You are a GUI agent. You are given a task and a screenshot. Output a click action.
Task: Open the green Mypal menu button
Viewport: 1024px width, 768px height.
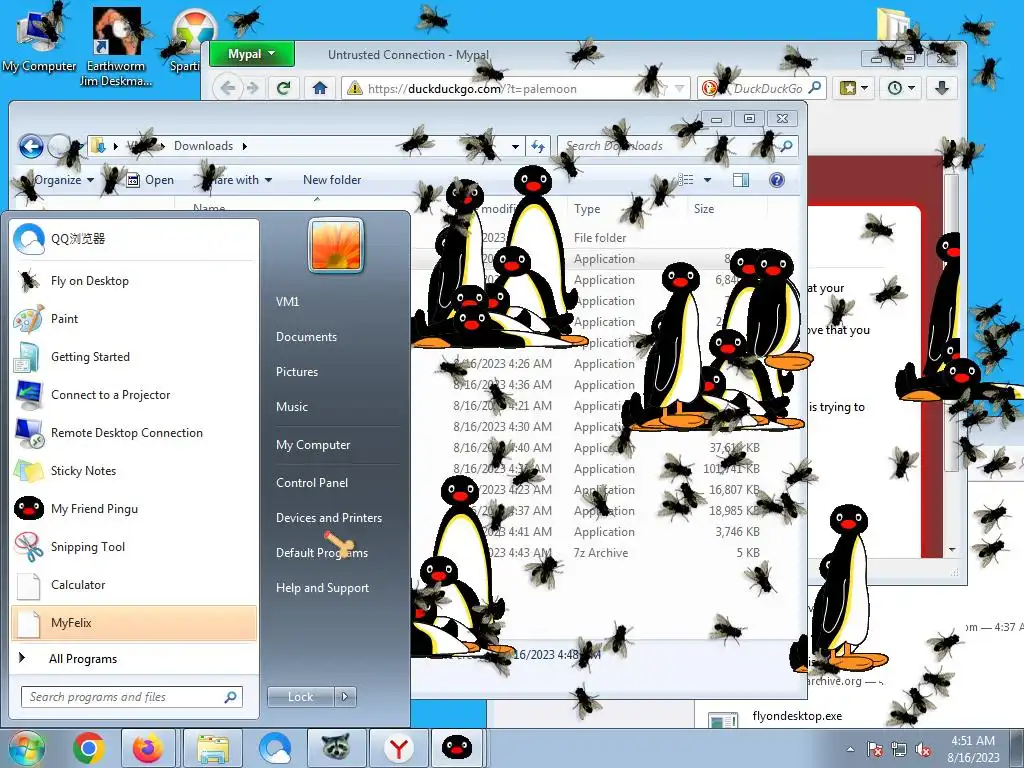(x=251, y=54)
